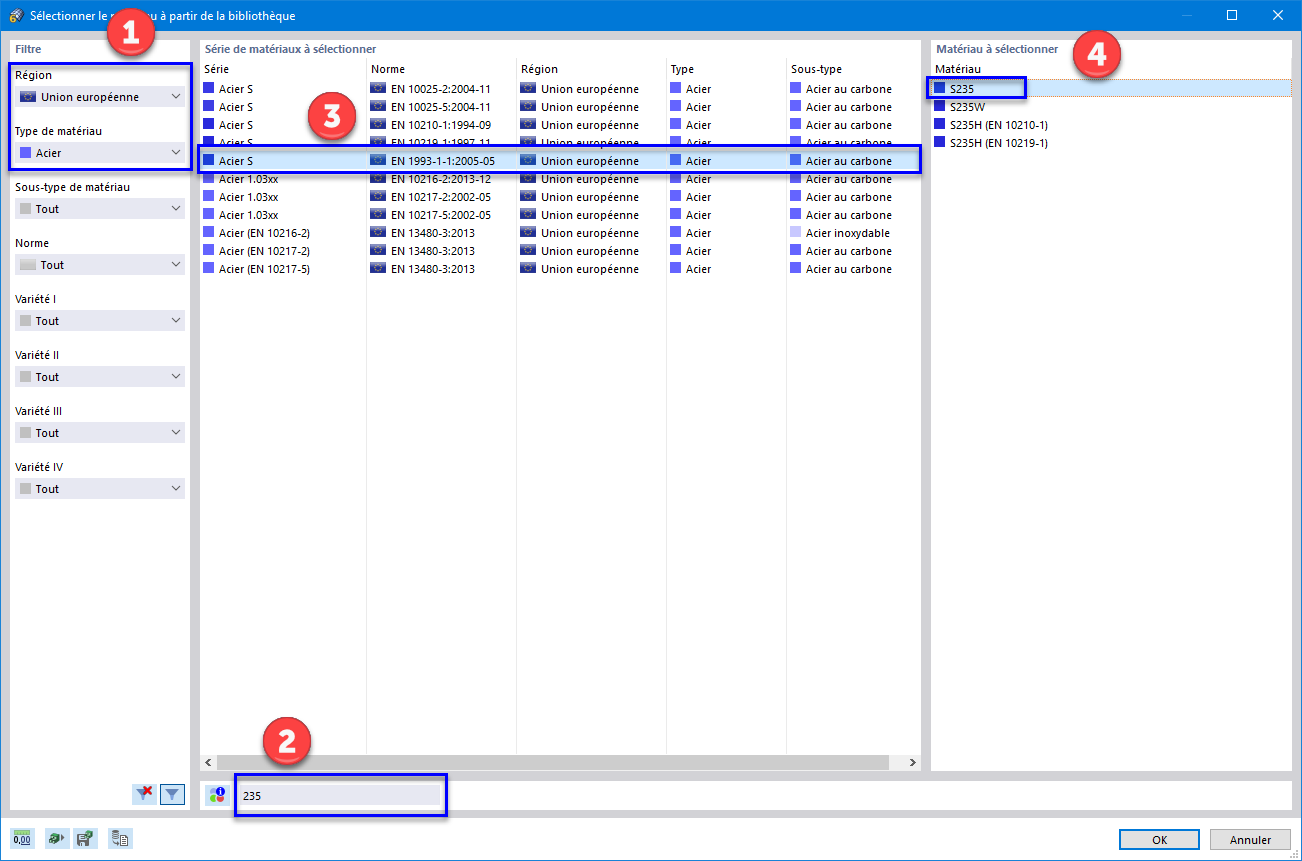Click the EU flag beside EN 10216-2:2013-12
1302x861 pixels.
click(x=378, y=179)
